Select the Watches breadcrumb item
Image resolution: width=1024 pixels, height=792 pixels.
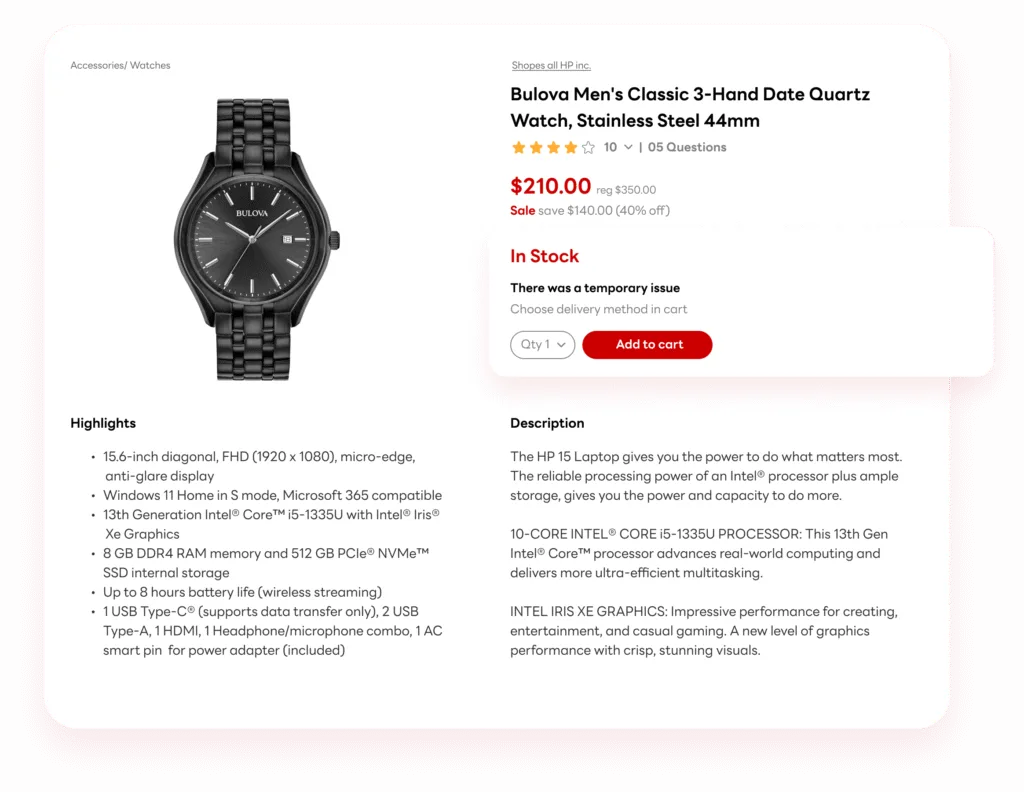coord(150,66)
